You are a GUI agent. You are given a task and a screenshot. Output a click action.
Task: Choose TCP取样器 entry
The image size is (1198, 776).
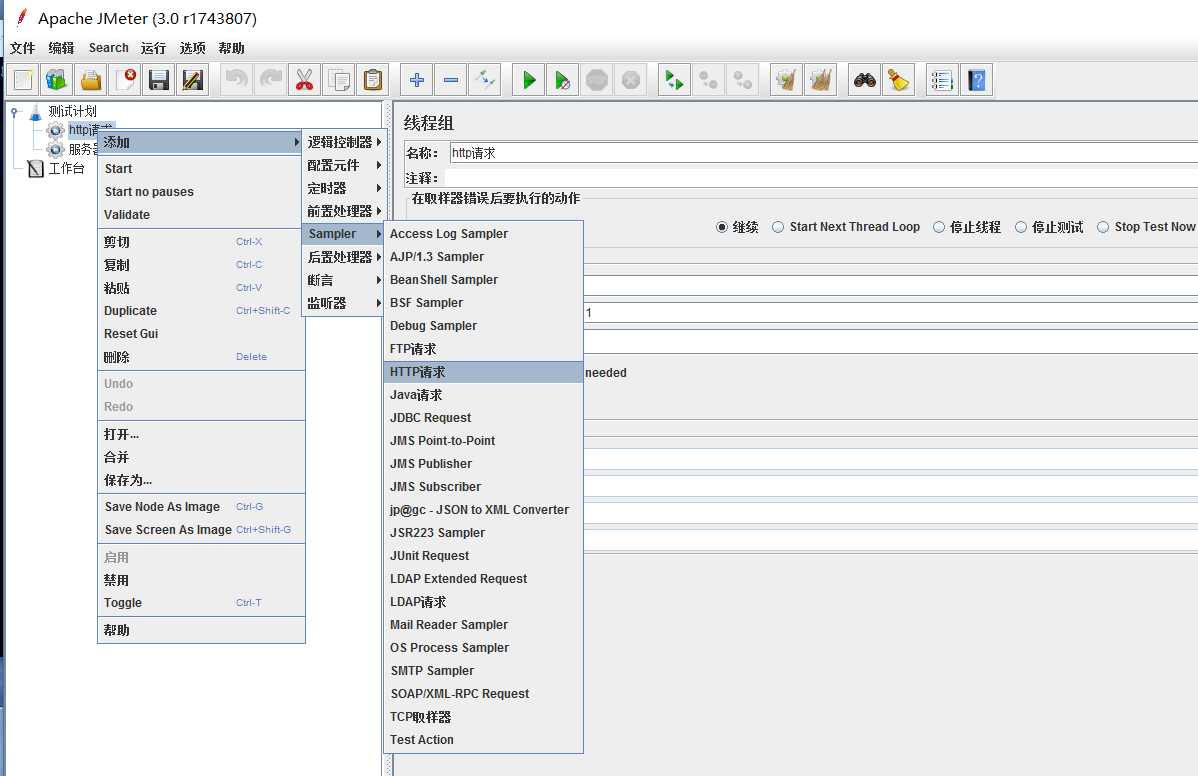(483, 716)
